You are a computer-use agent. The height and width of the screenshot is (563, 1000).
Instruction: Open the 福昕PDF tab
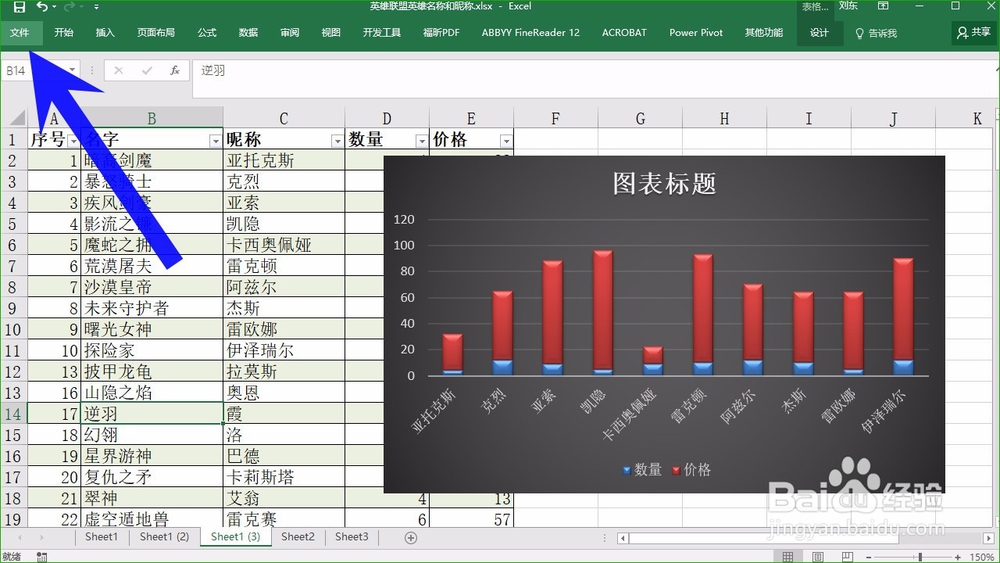coord(441,33)
